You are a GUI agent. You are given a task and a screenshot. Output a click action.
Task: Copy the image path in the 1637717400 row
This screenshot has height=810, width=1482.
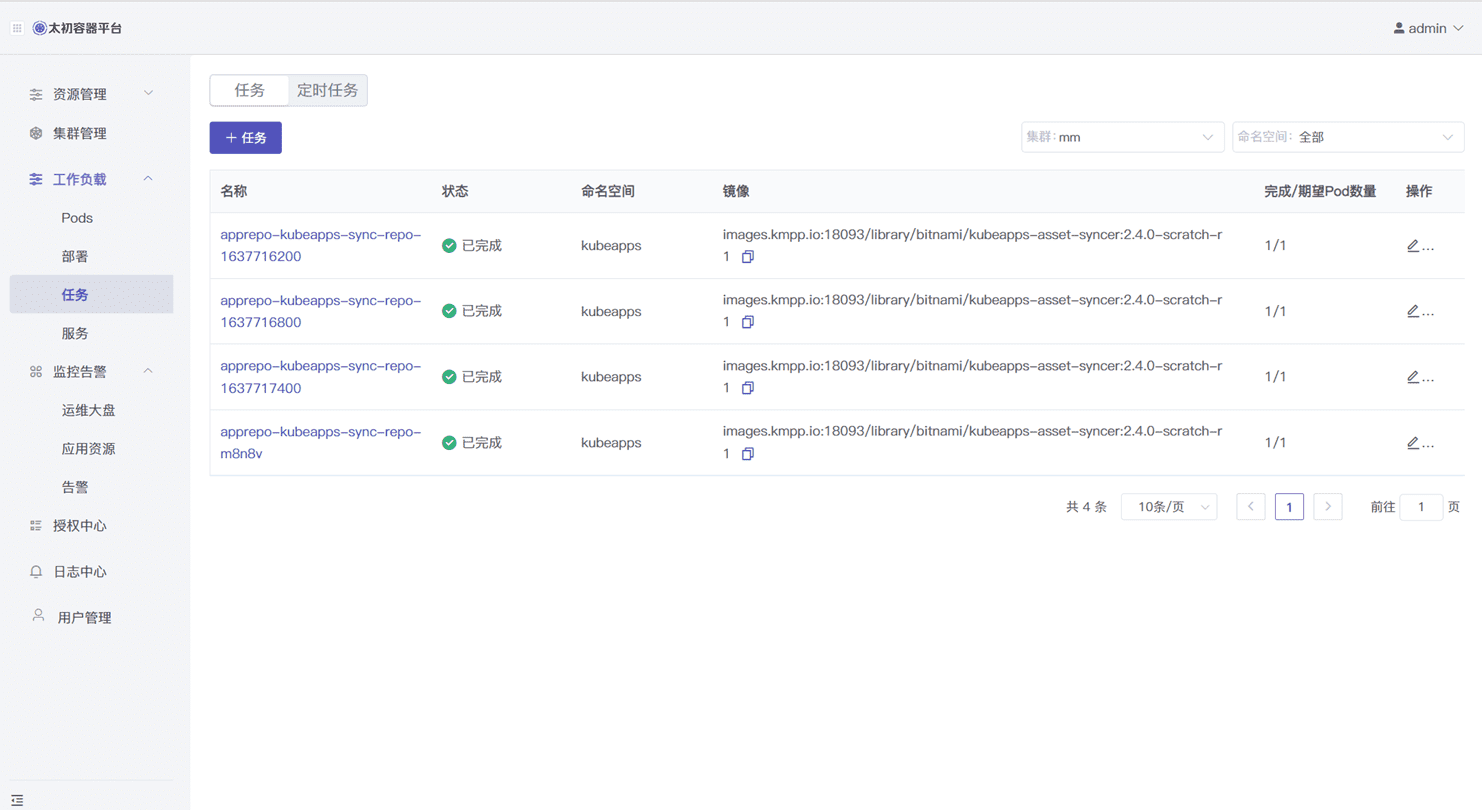click(747, 388)
